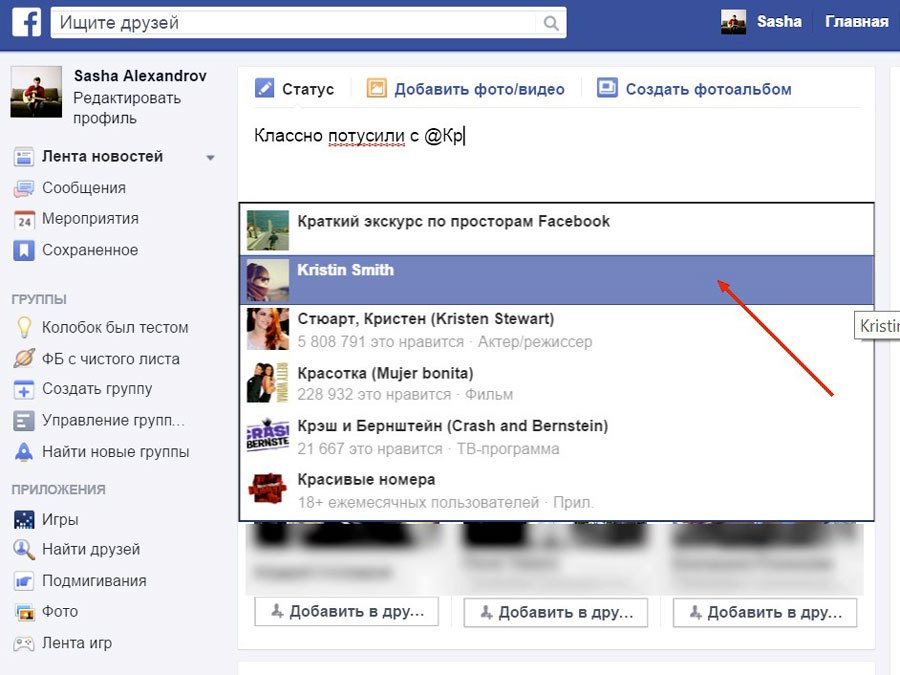900x675 pixels.
Task: Click the Подмигивания poke icon
Action: point(24,581)
